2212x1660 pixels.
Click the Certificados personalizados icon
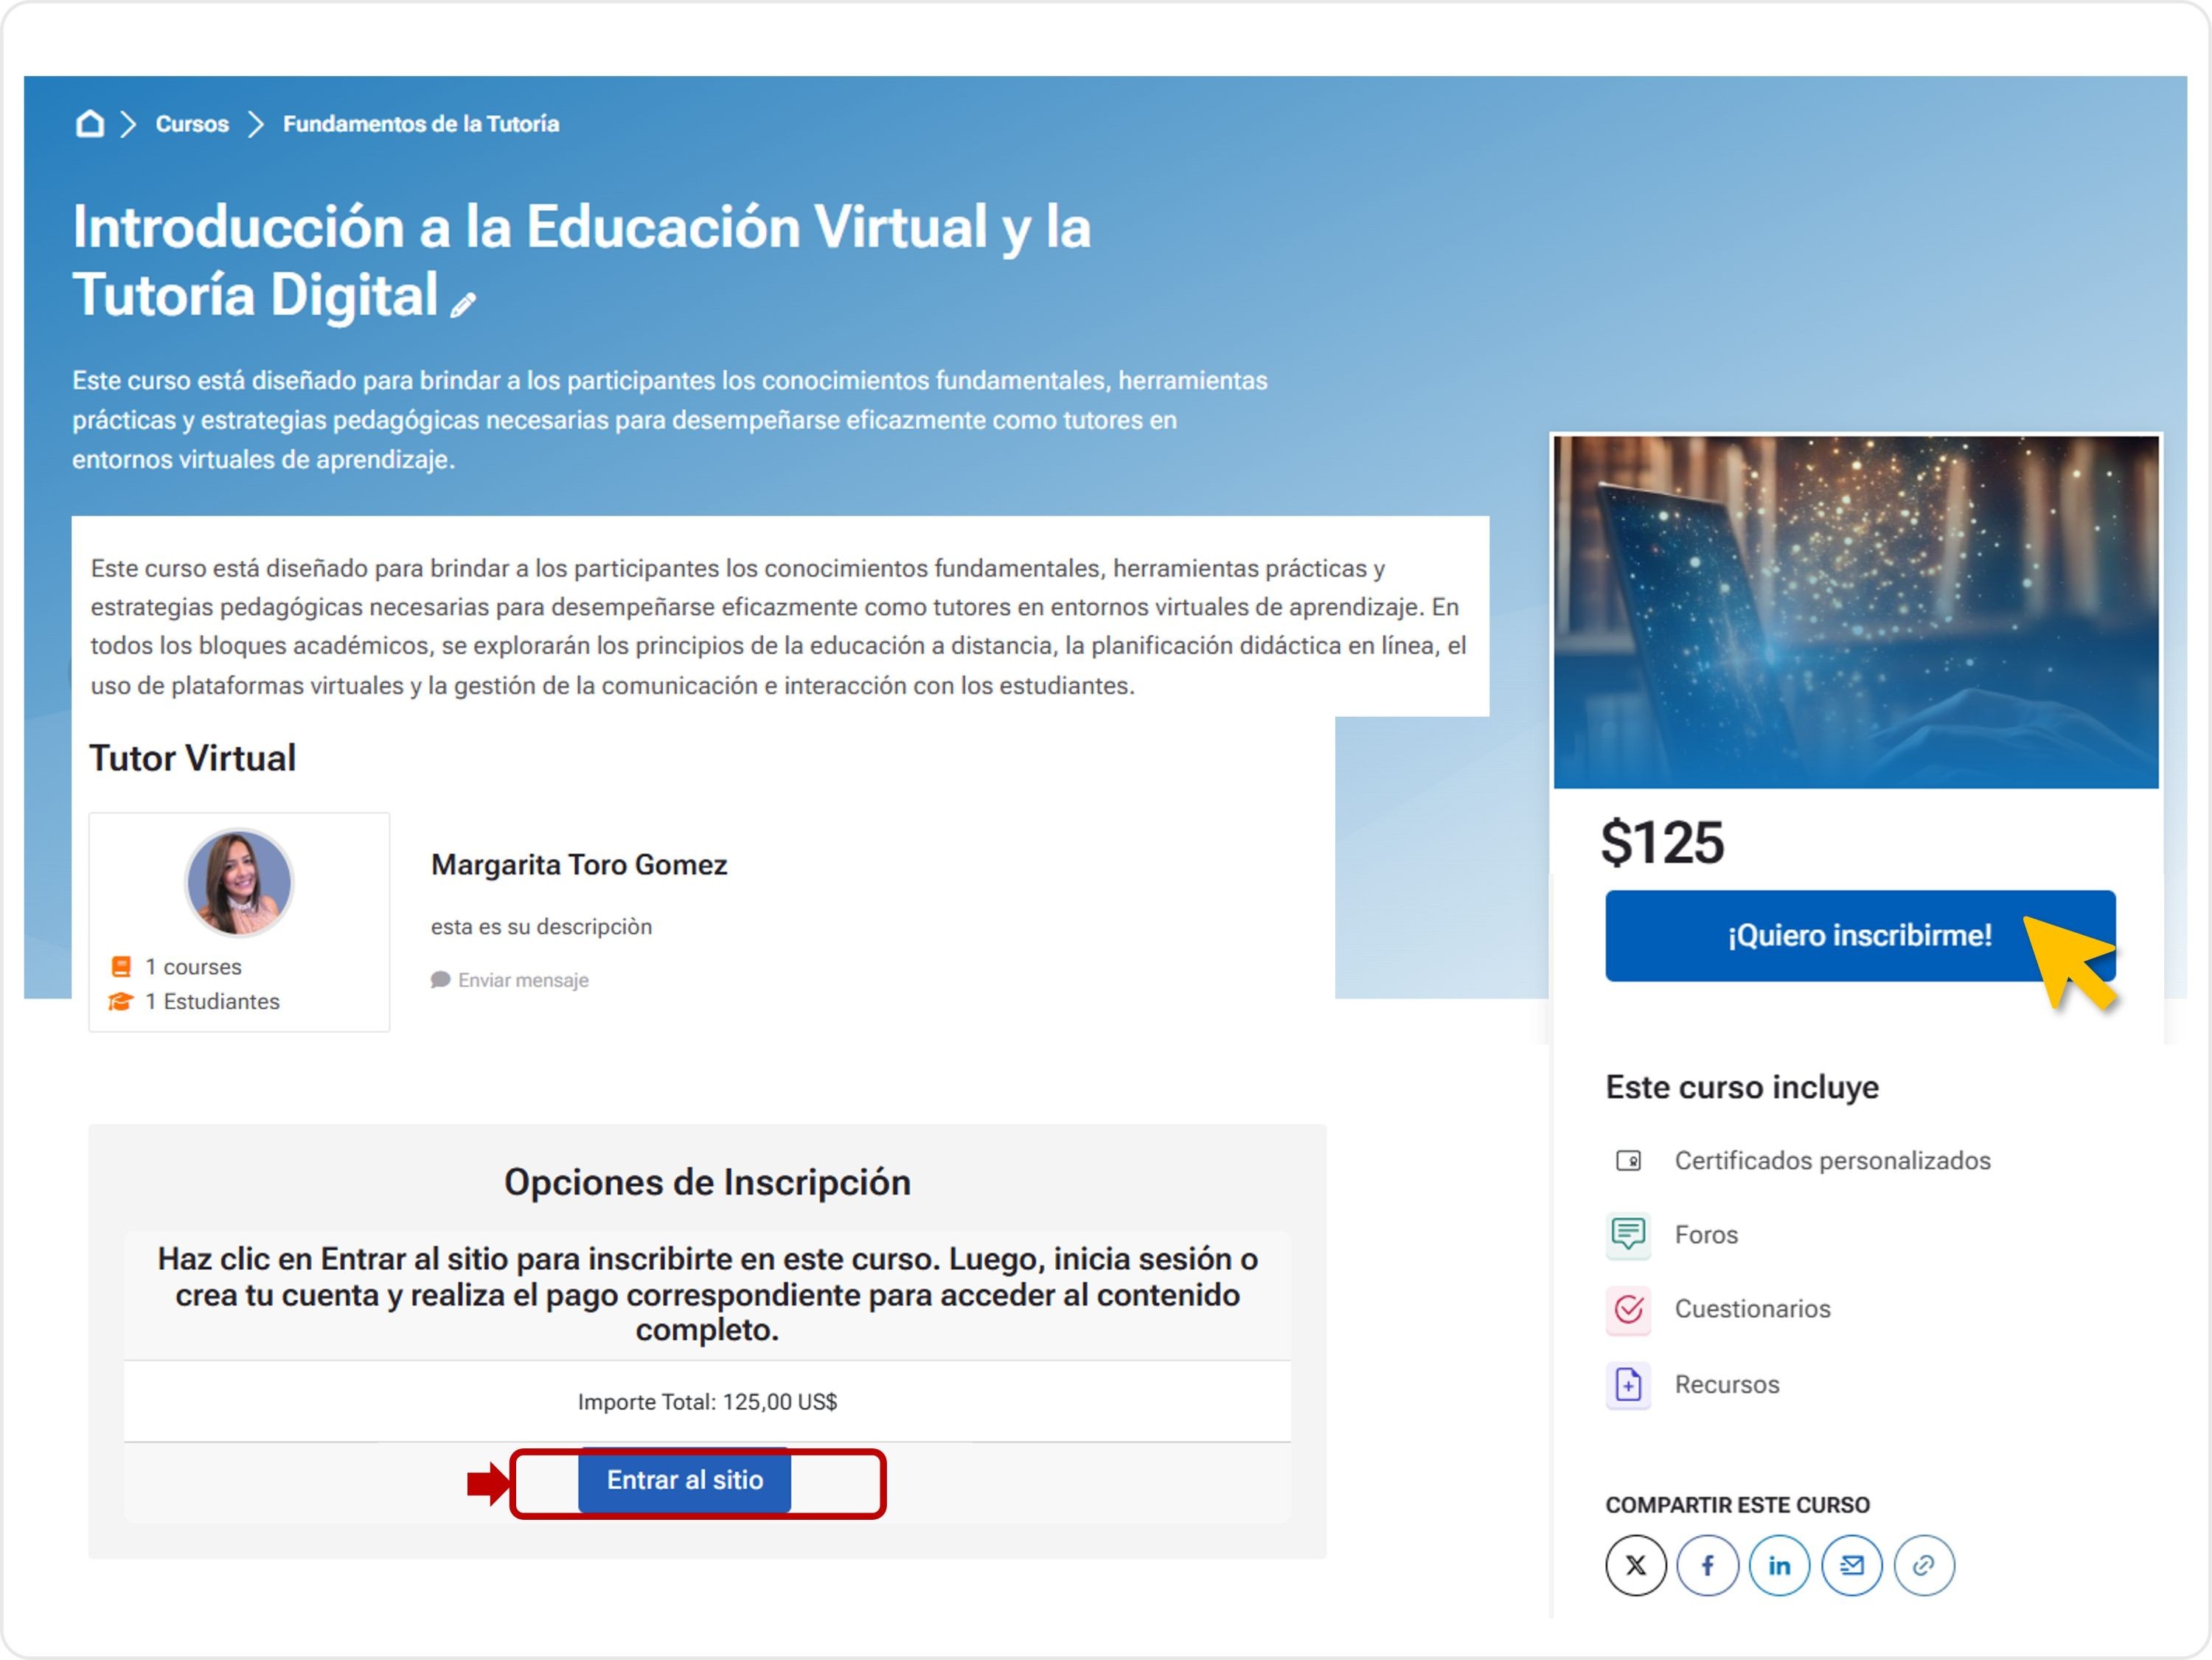1628,1161
